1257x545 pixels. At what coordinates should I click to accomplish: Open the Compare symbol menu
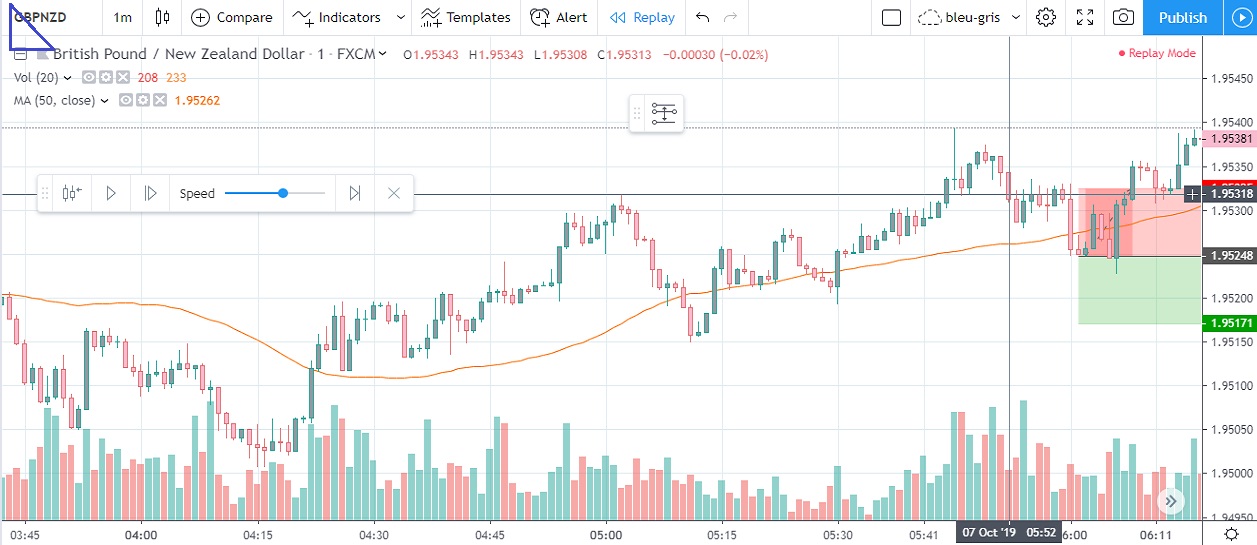pos(231,17)
